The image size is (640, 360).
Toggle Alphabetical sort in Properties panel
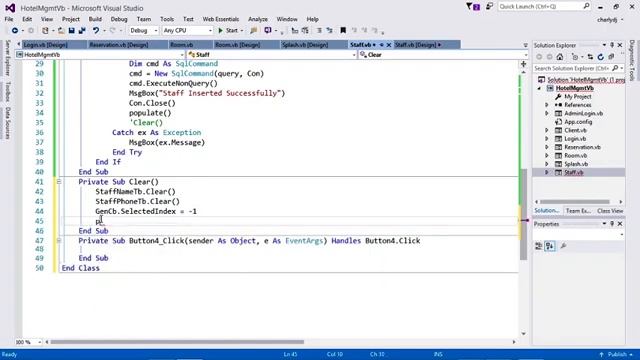point(550,246)
